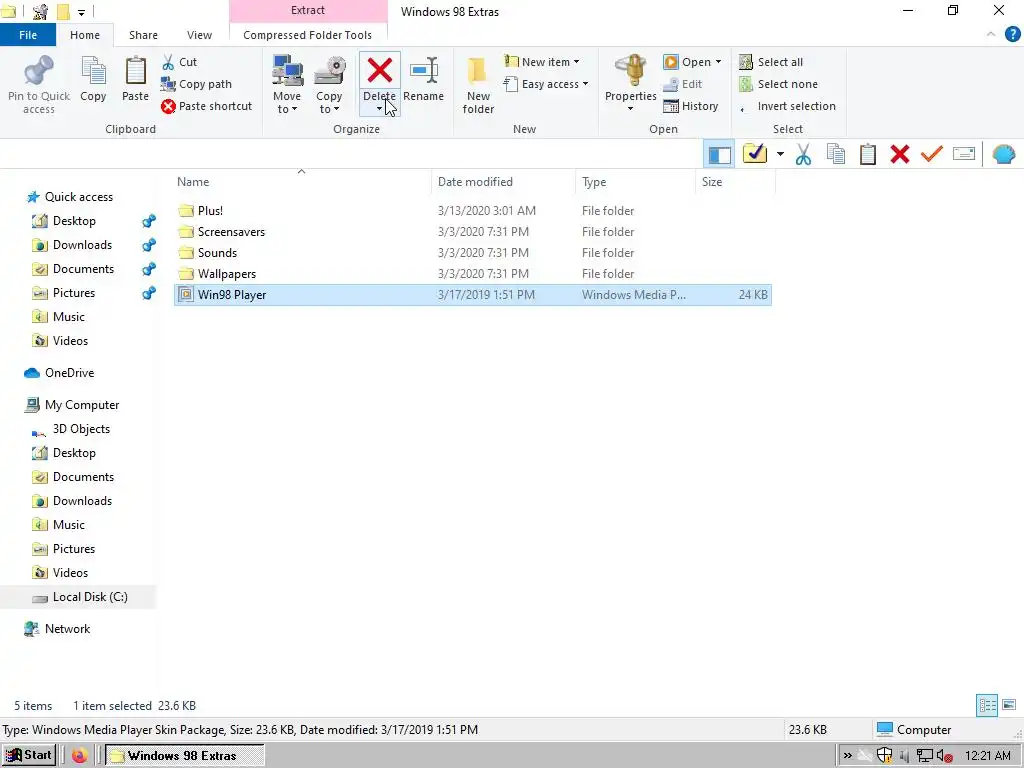
Task: Open the File menu tab
Action: (x=28, y=35)
